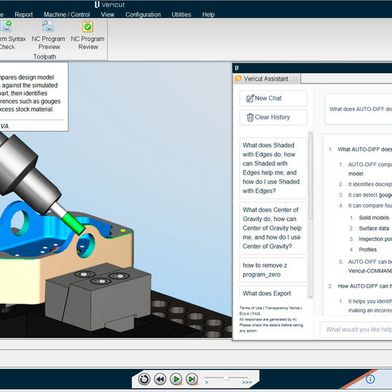Open the Configuration menu
This screenshot has height=392, width=392.
[x=143, y=15]
